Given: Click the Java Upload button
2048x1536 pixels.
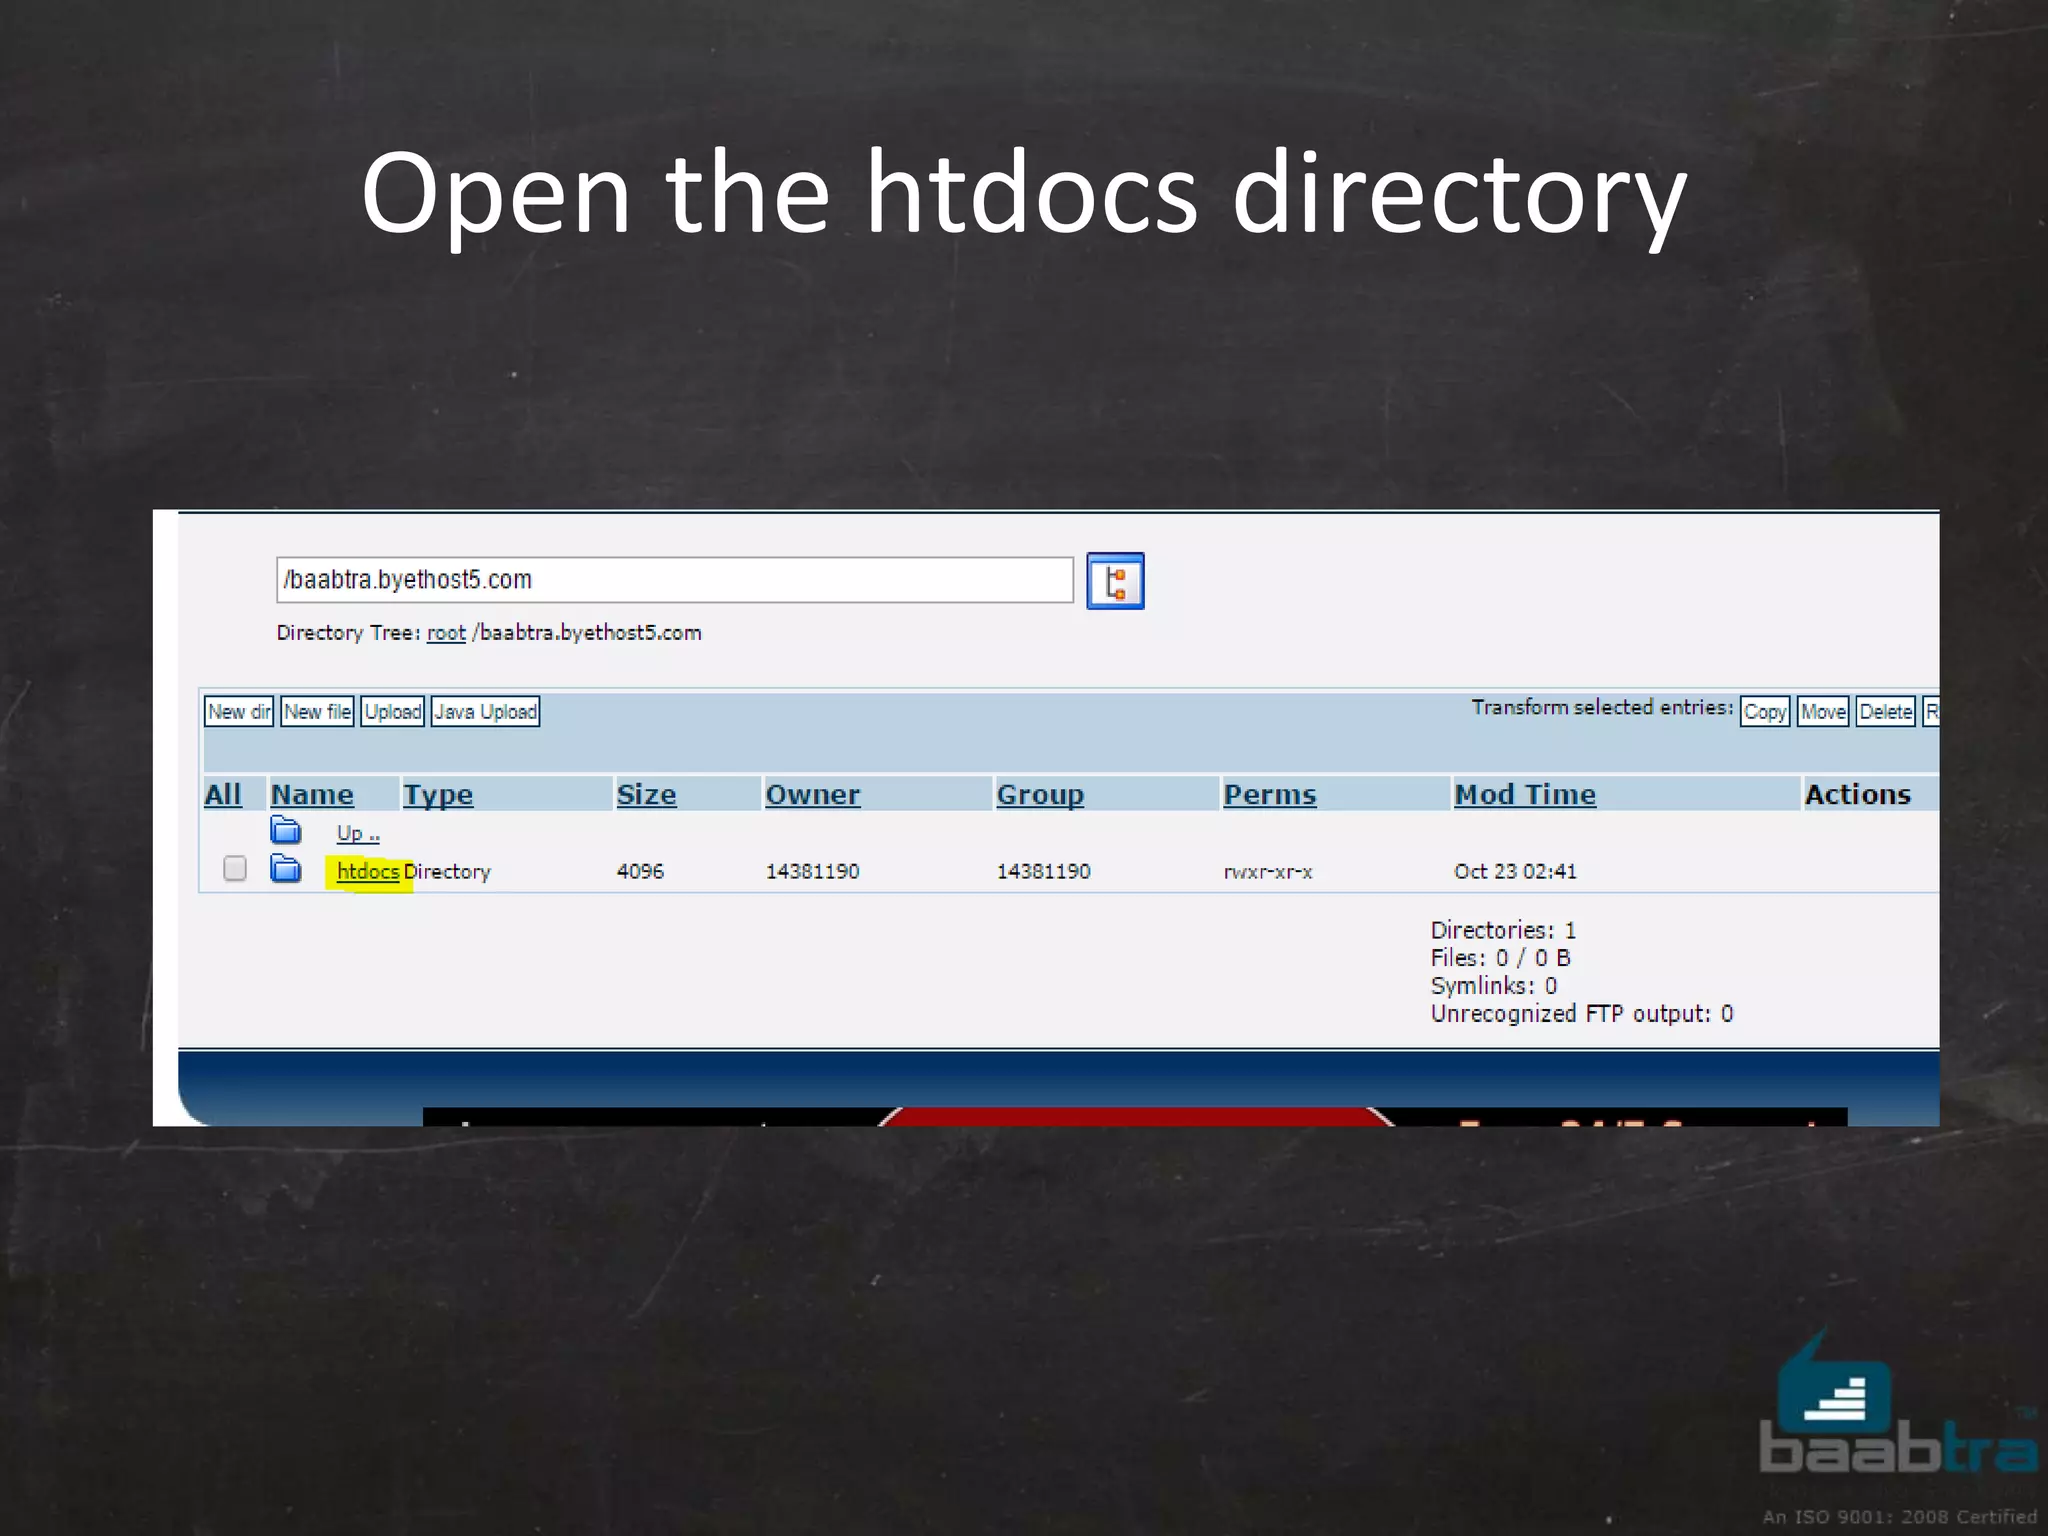Looking at the screenshot, I should pos(485,712).
